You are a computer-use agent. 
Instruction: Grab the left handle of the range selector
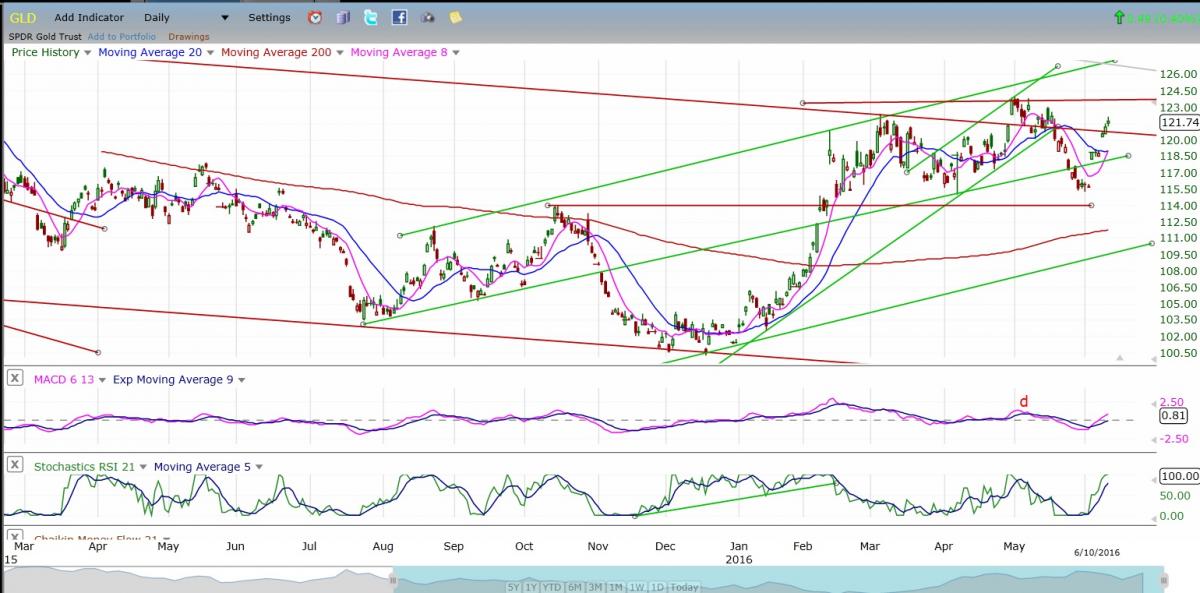[393, 580]
